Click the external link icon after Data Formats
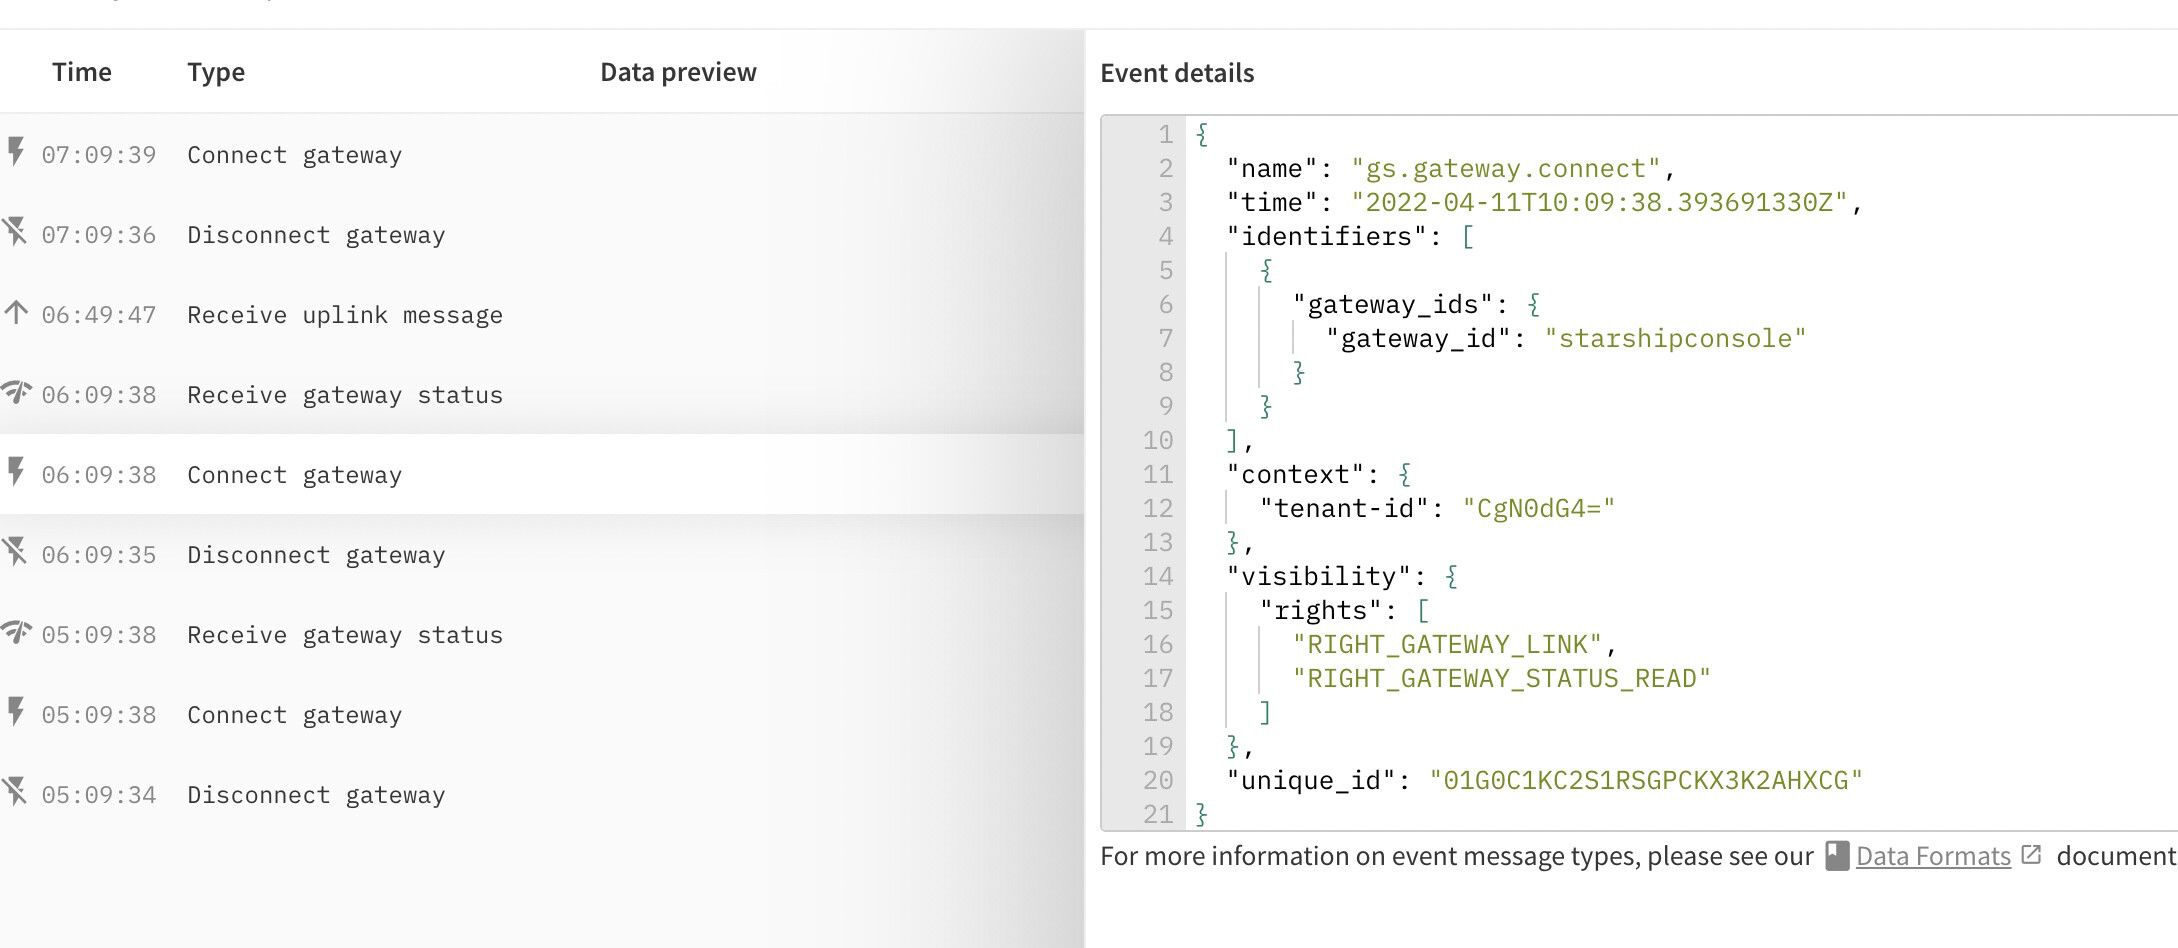The height and width of the screenshot is (948, 2178). tap(2031, 855)
